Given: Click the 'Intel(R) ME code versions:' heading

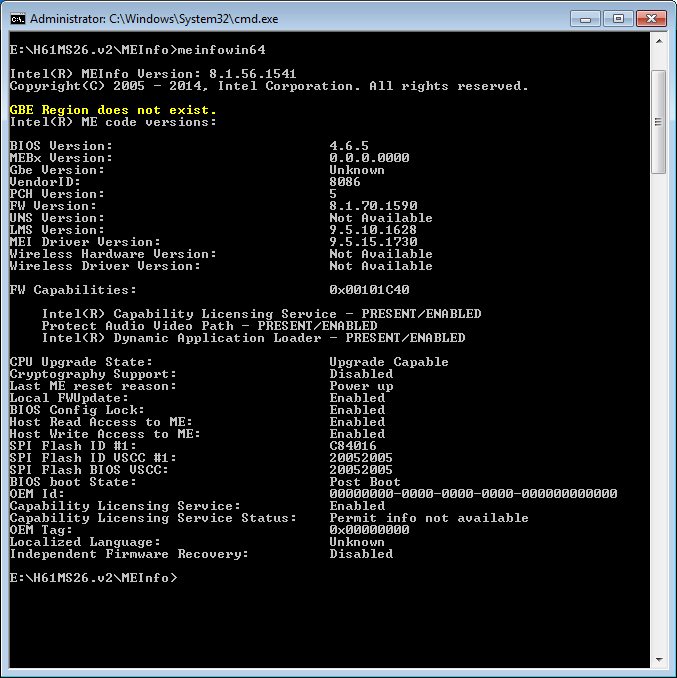Looking at the screenshot, I should click(113, 122).
